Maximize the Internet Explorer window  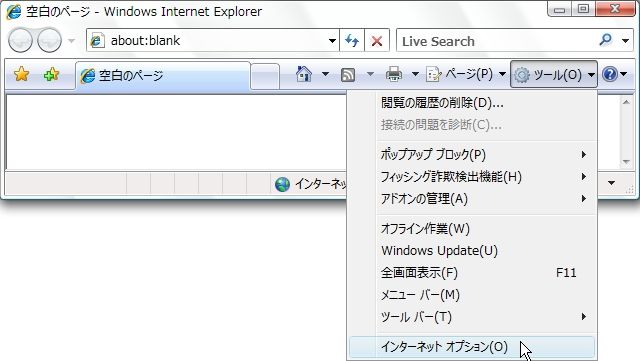click(x=583, y=9)
